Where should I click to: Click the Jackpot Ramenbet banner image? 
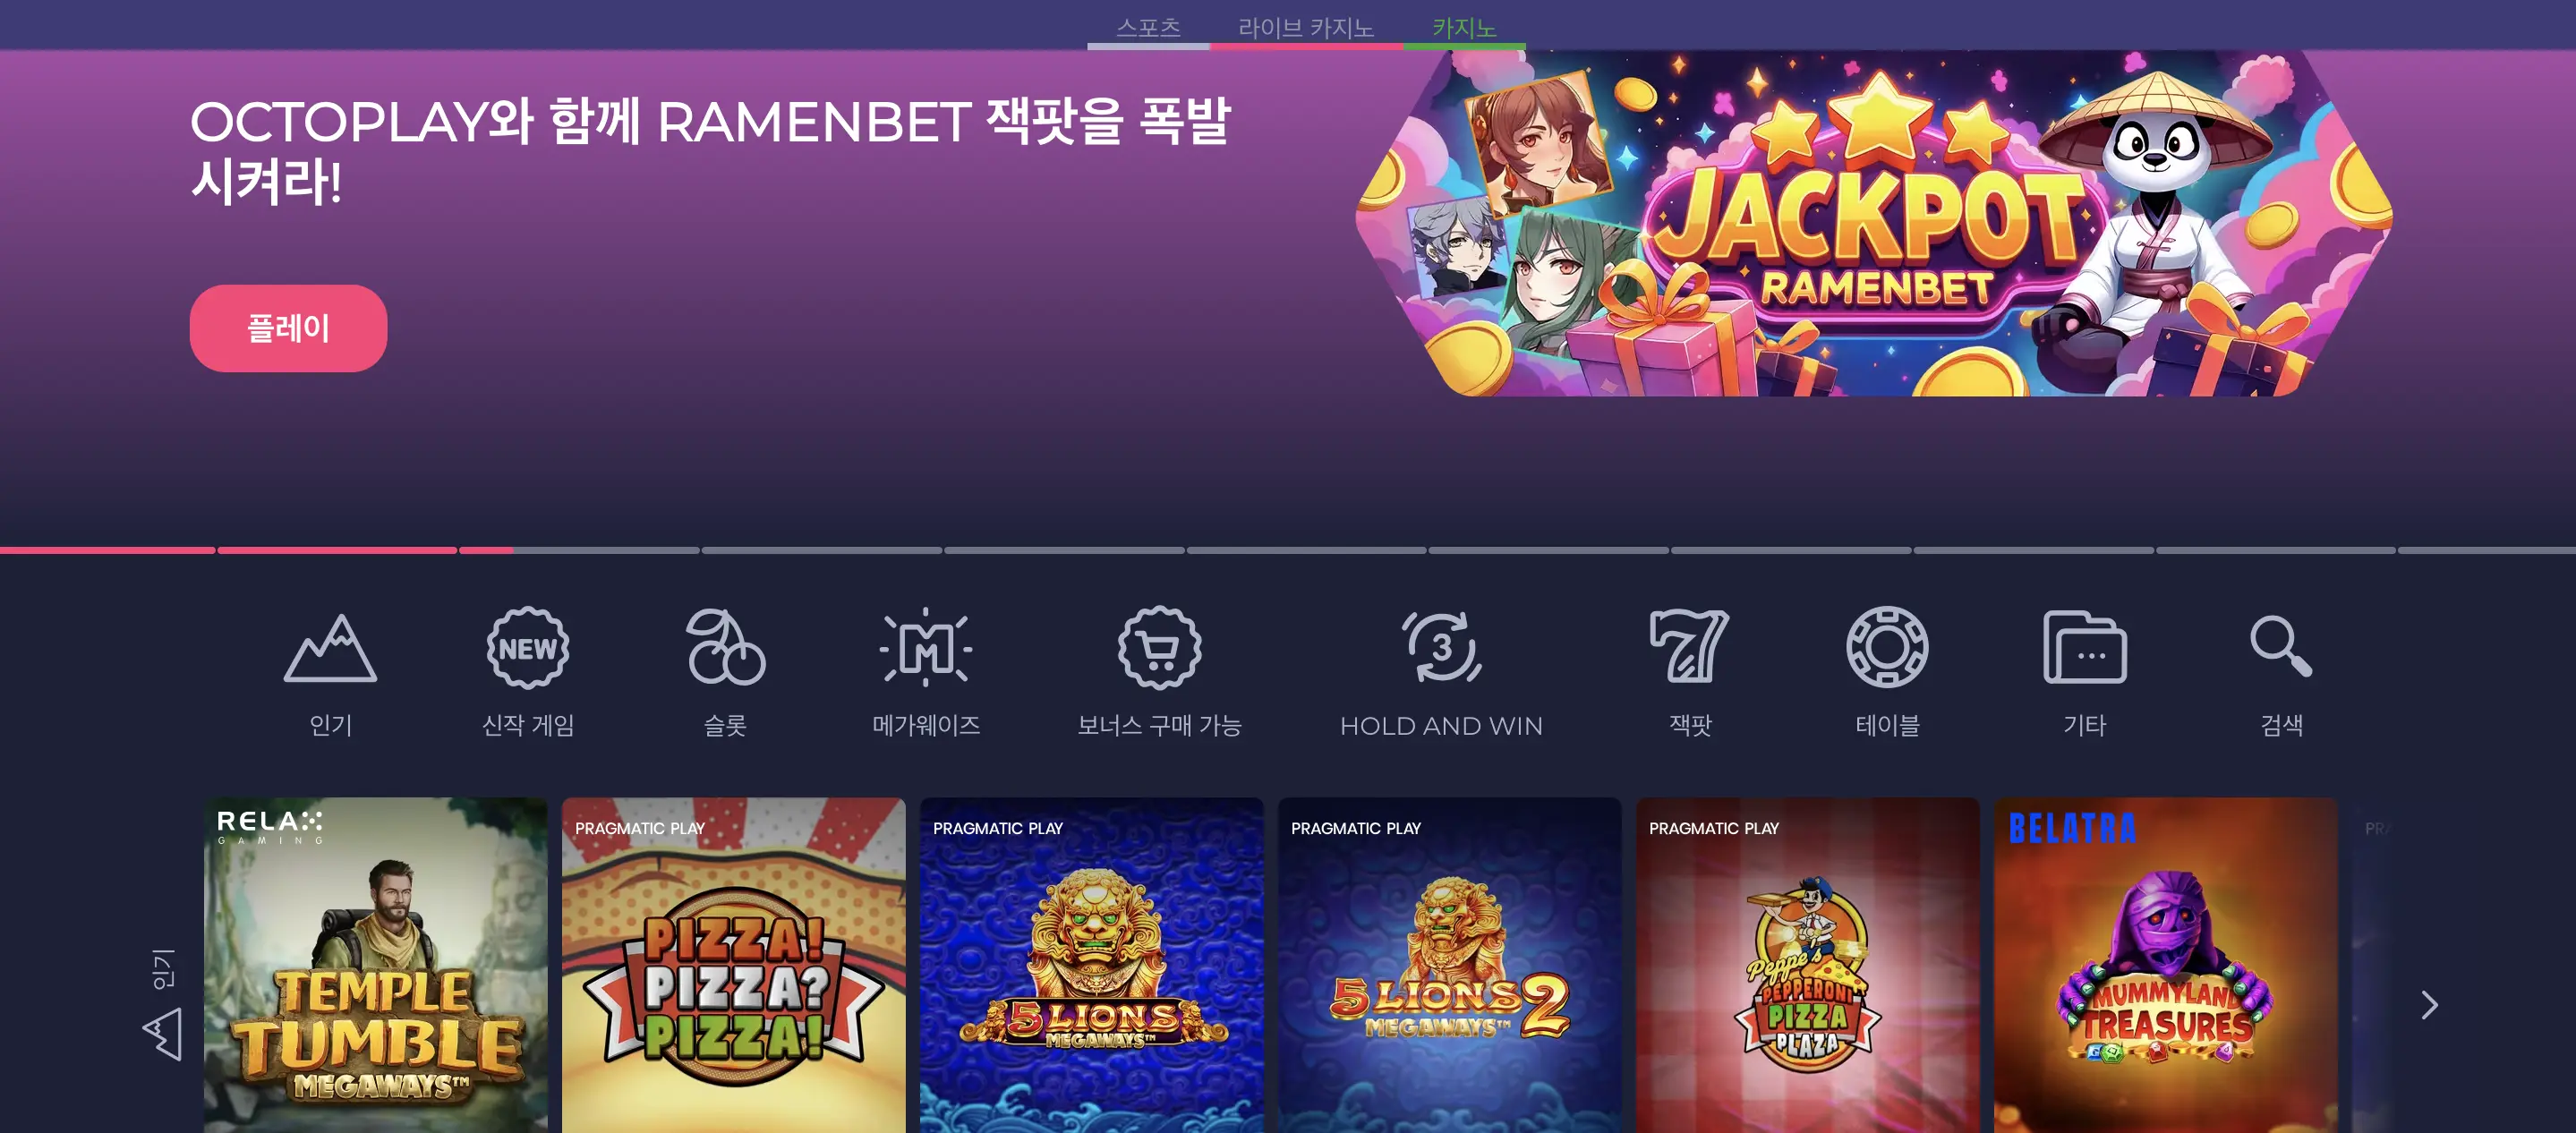(x=1874, y=223)
